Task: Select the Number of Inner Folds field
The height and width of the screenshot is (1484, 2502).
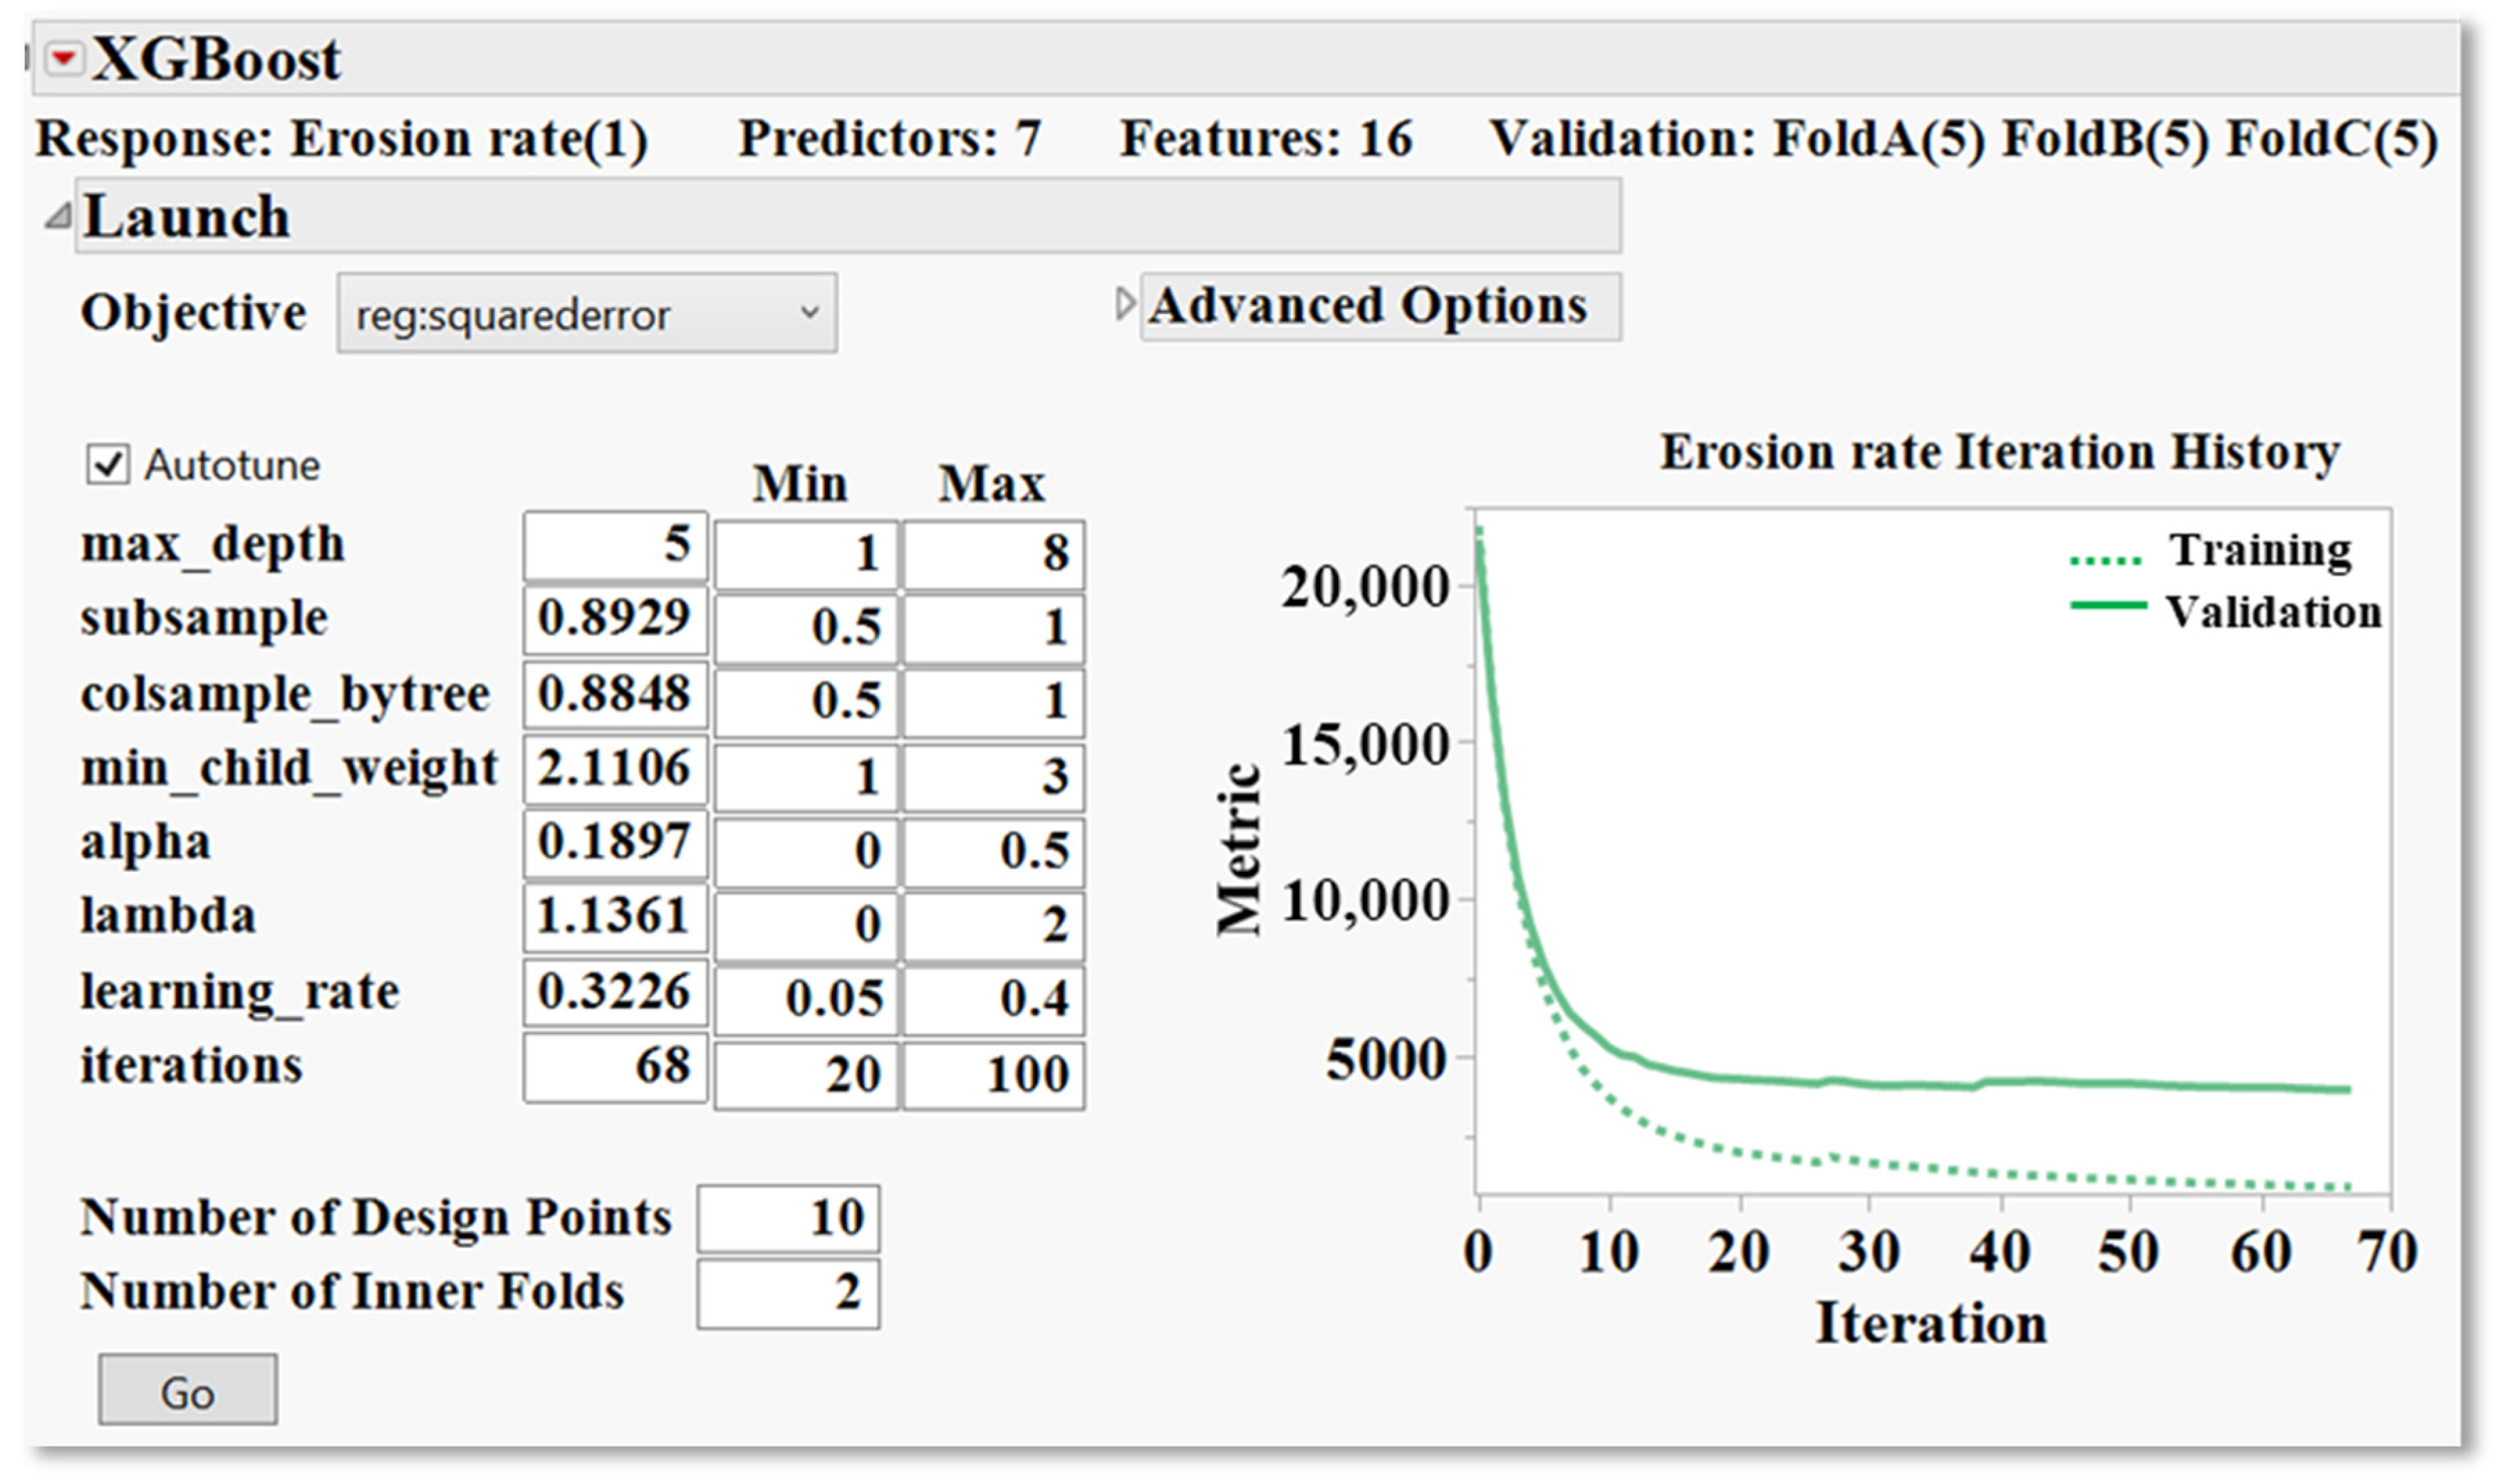Action: pyautogui.click(x=789, y=1294)
